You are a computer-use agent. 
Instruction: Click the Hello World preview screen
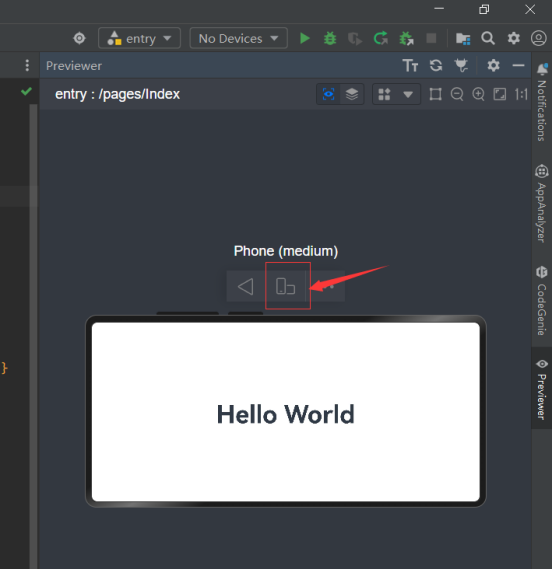point(286,412)
